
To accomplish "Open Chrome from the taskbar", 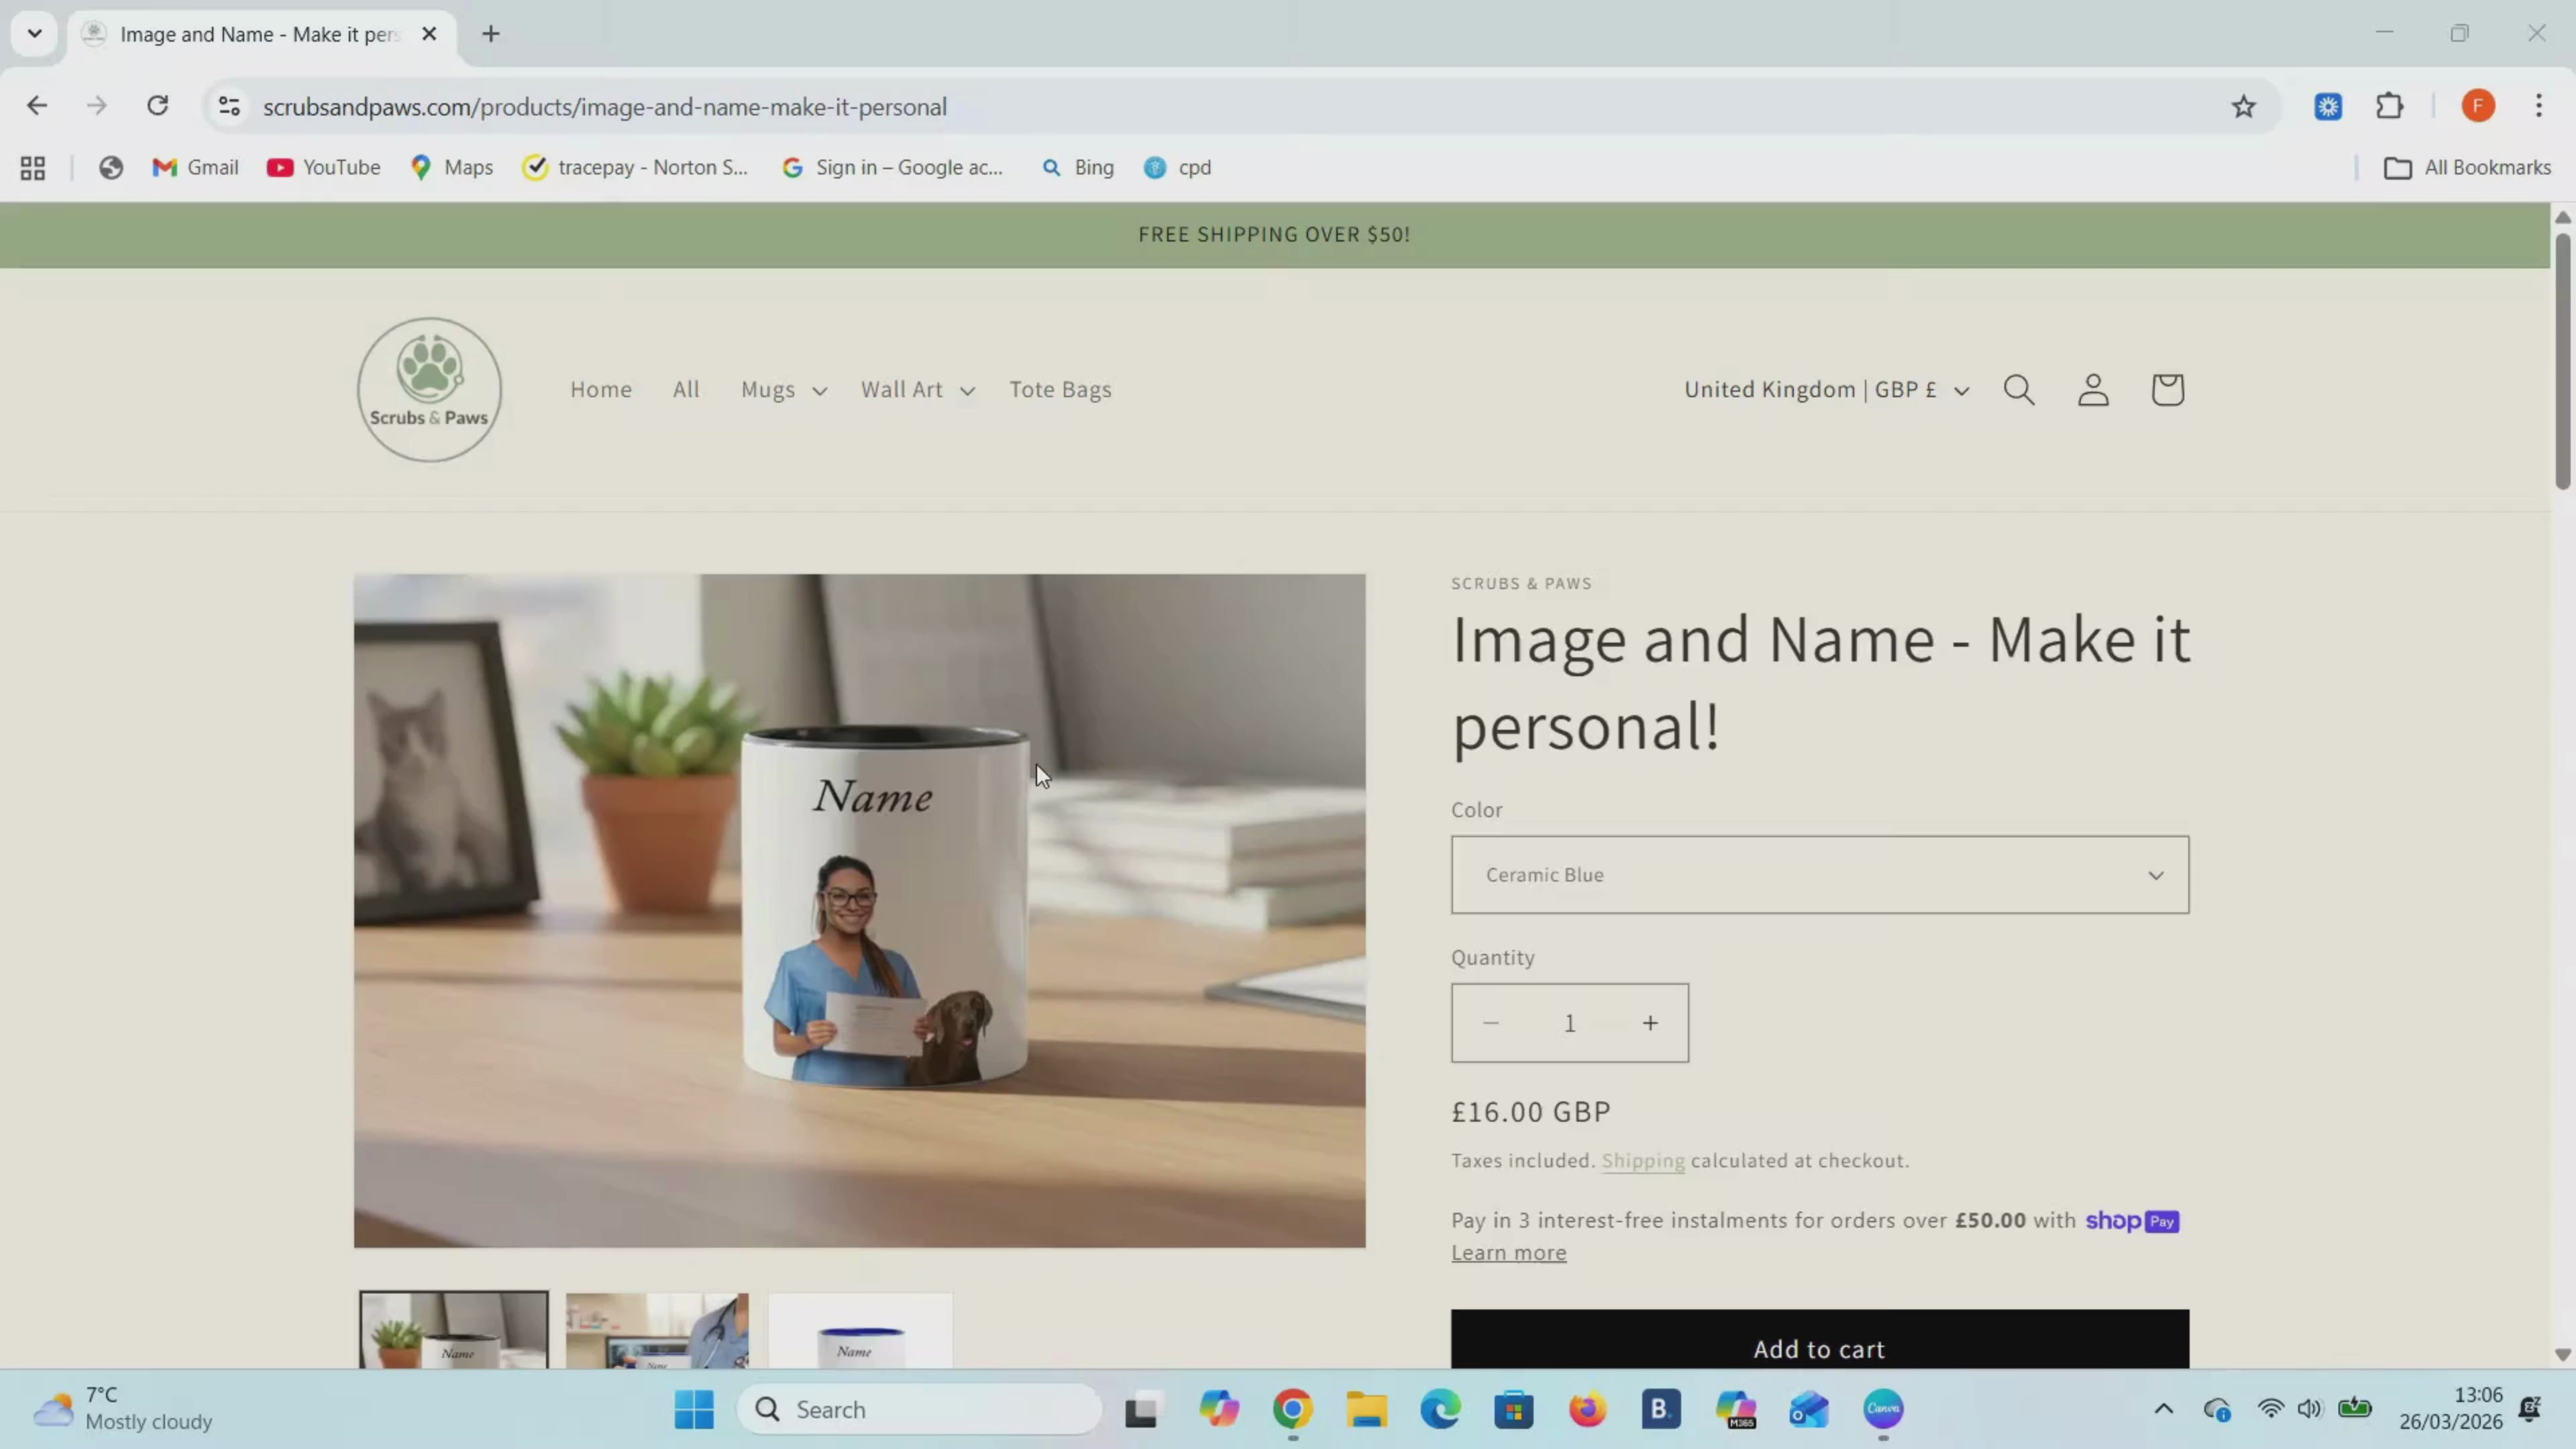I will click(x=1292, y=1410).
